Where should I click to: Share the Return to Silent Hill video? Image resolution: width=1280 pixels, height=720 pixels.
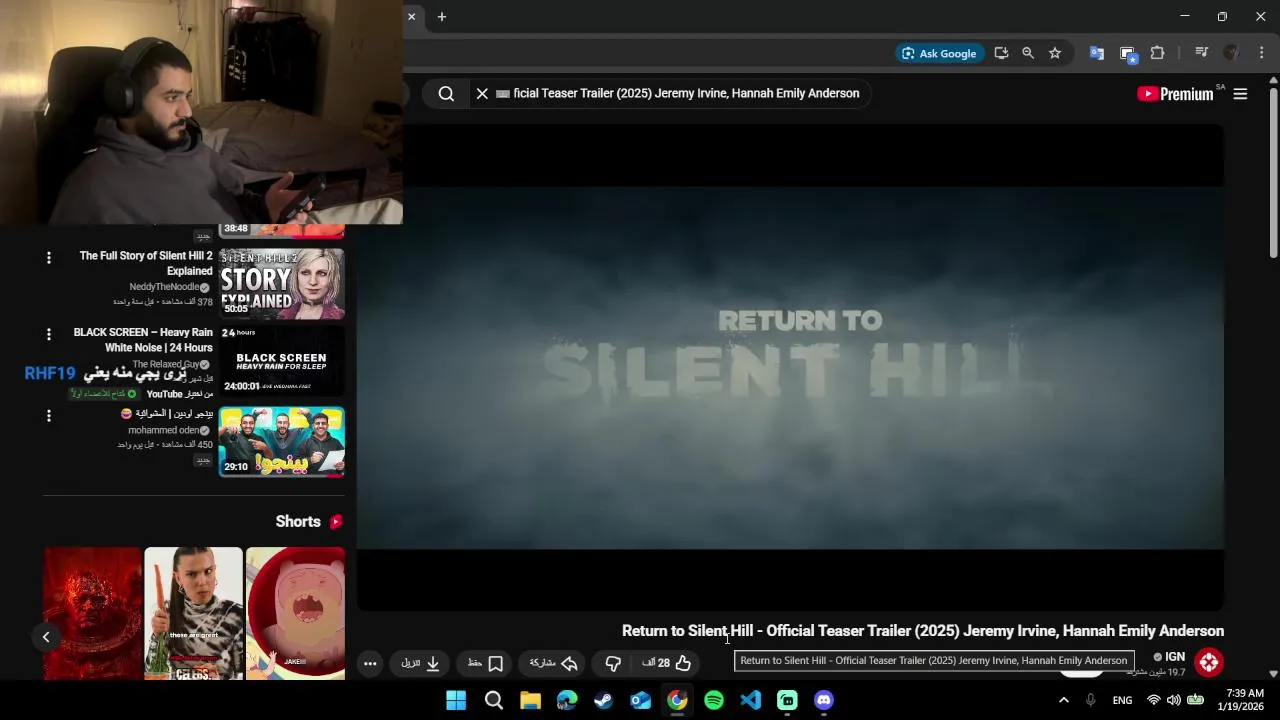coord(553,663)
